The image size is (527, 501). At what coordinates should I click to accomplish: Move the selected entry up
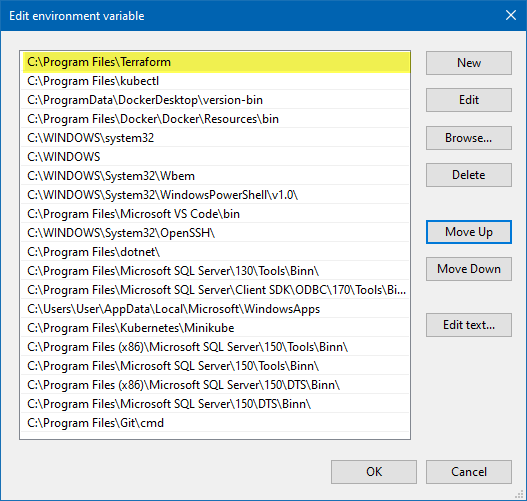469,232
